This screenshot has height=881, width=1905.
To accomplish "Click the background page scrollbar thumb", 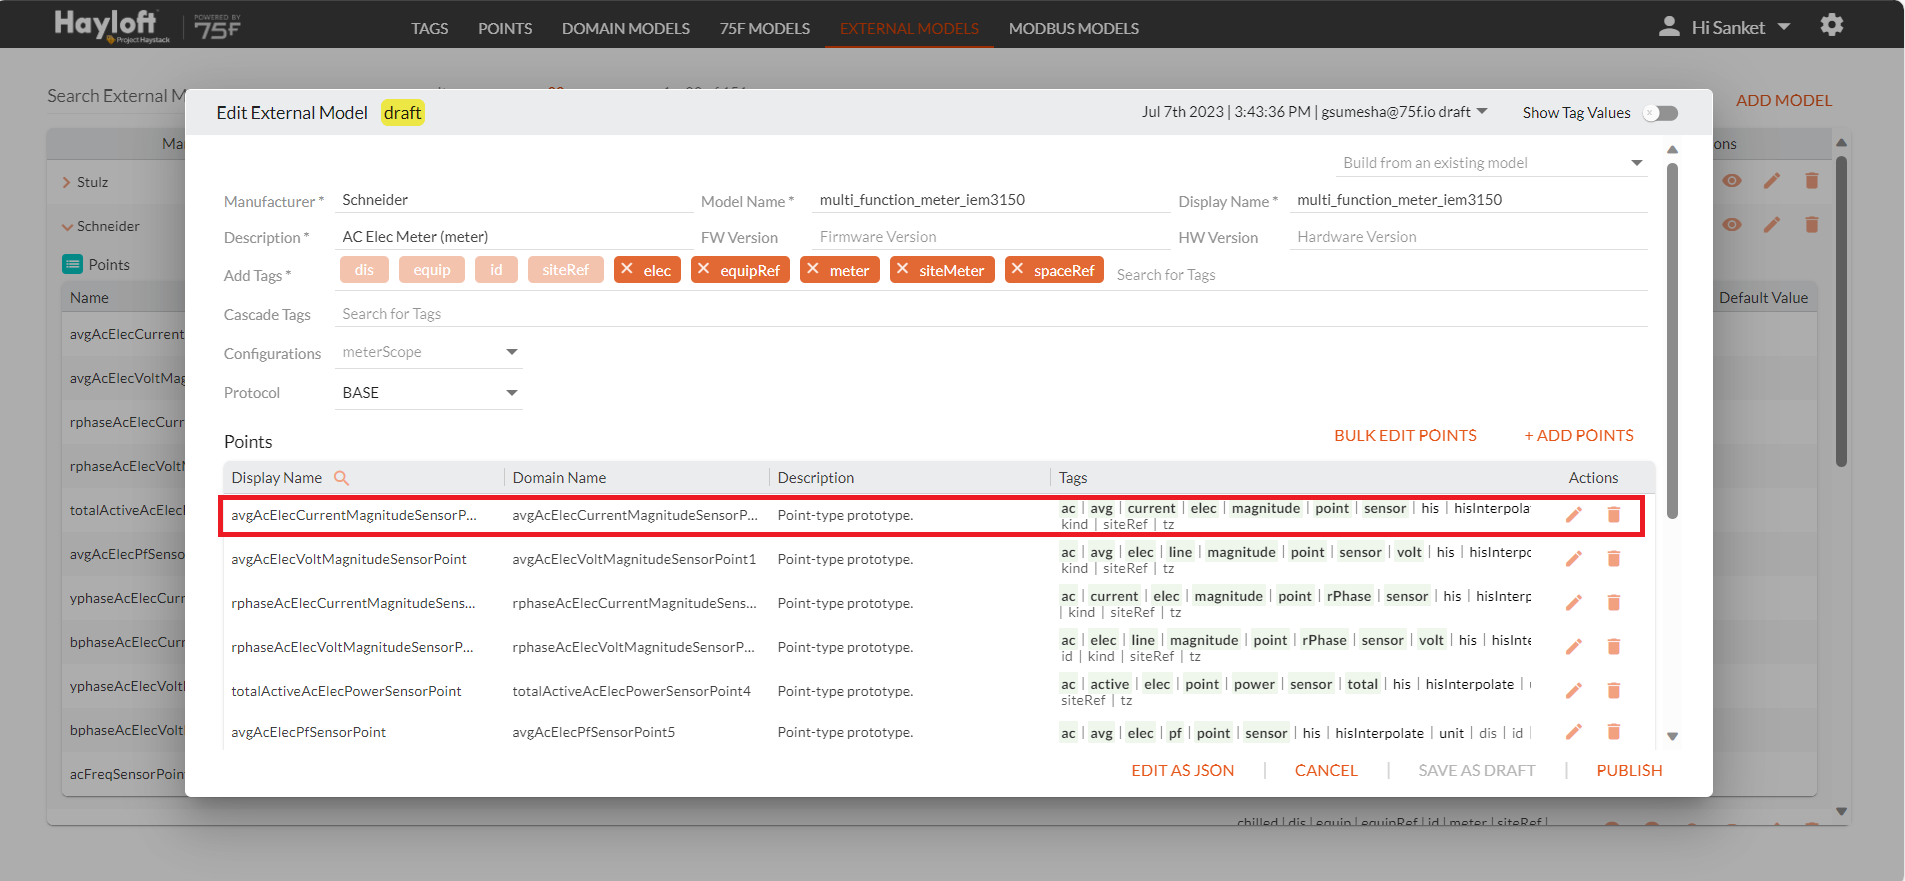I will coord(1841,310).
